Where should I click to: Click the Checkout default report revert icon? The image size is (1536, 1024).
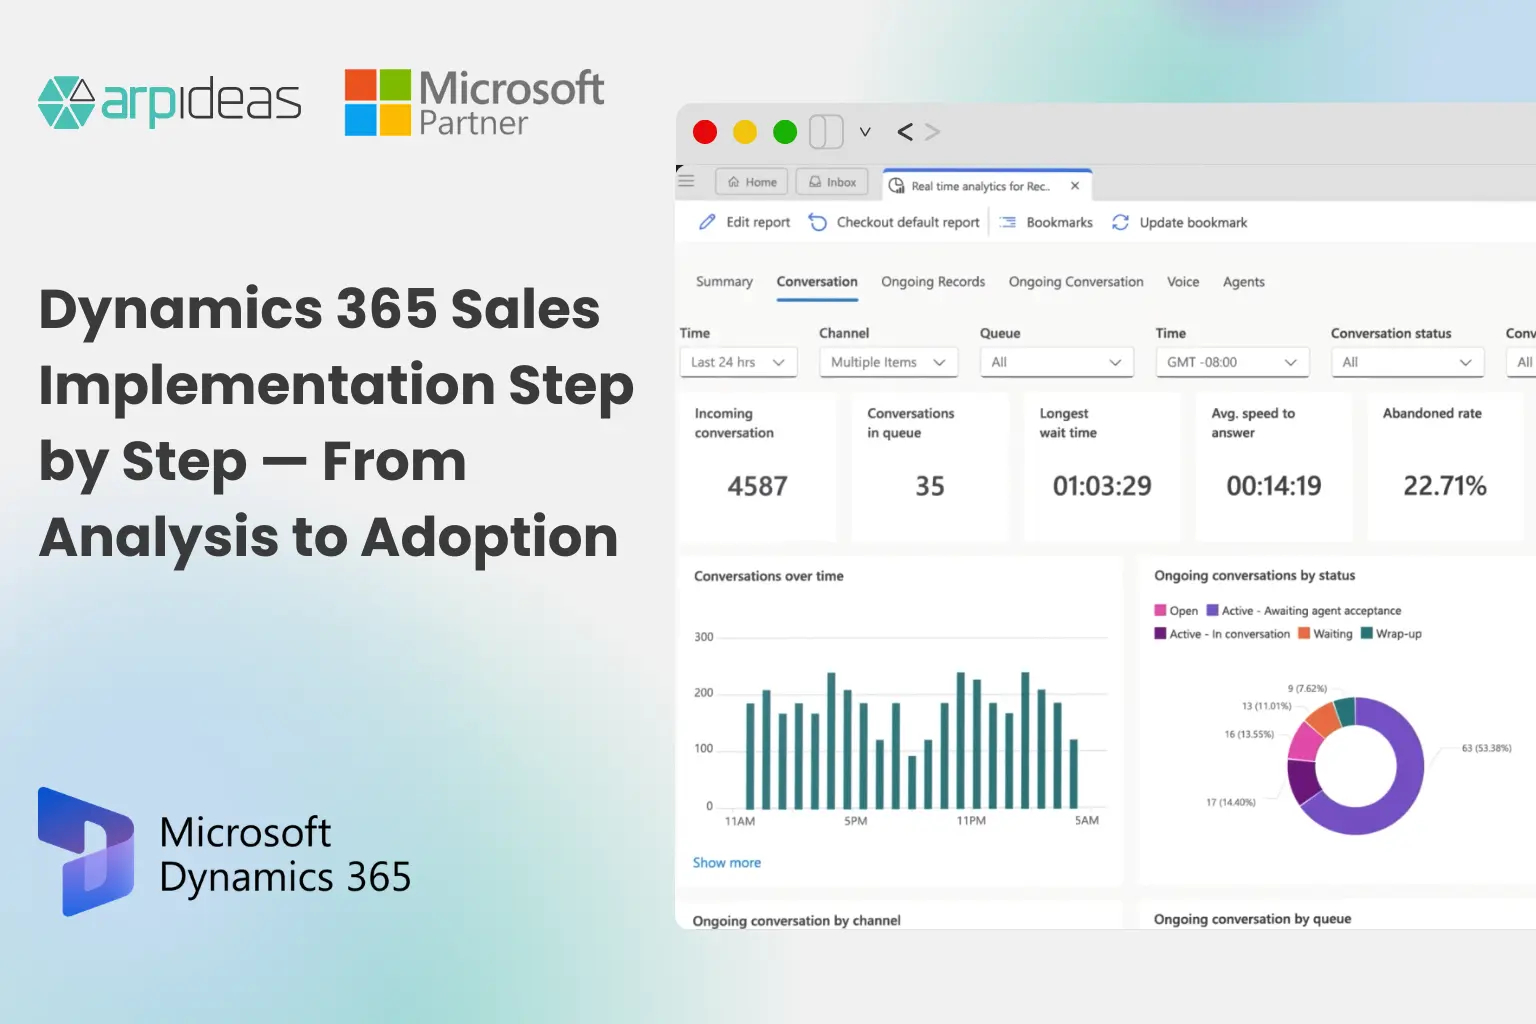tap(818, 222)
